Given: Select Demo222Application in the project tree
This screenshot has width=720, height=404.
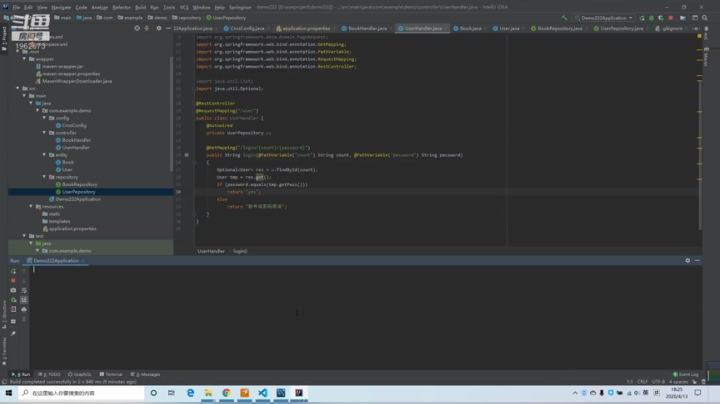Looking at the screenshot, I should pos(78,199).
